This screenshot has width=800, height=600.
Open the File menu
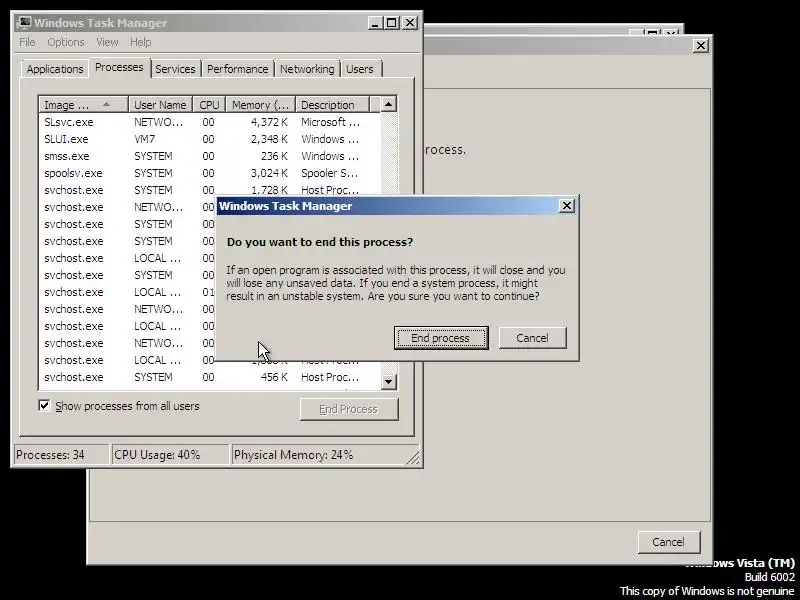[28, 42]
